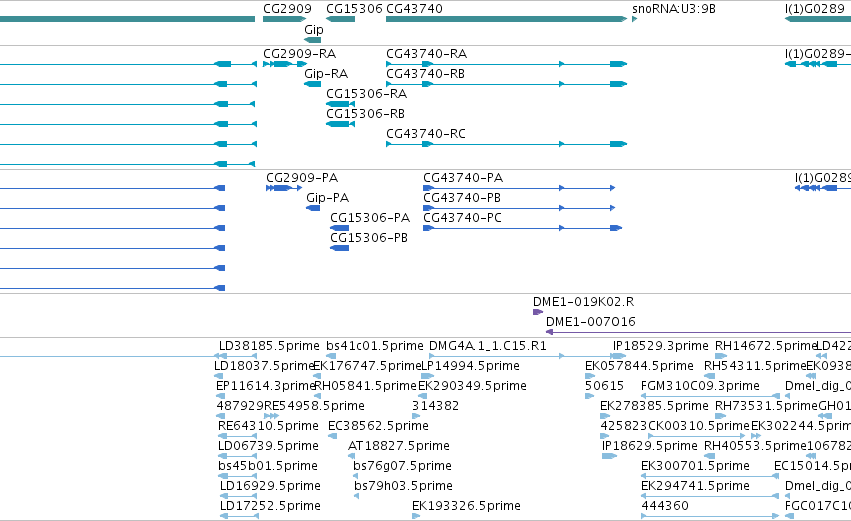Click EST EK278385.5prime
Viewport: 851px width, 521px height.
[x=654, y=406]
